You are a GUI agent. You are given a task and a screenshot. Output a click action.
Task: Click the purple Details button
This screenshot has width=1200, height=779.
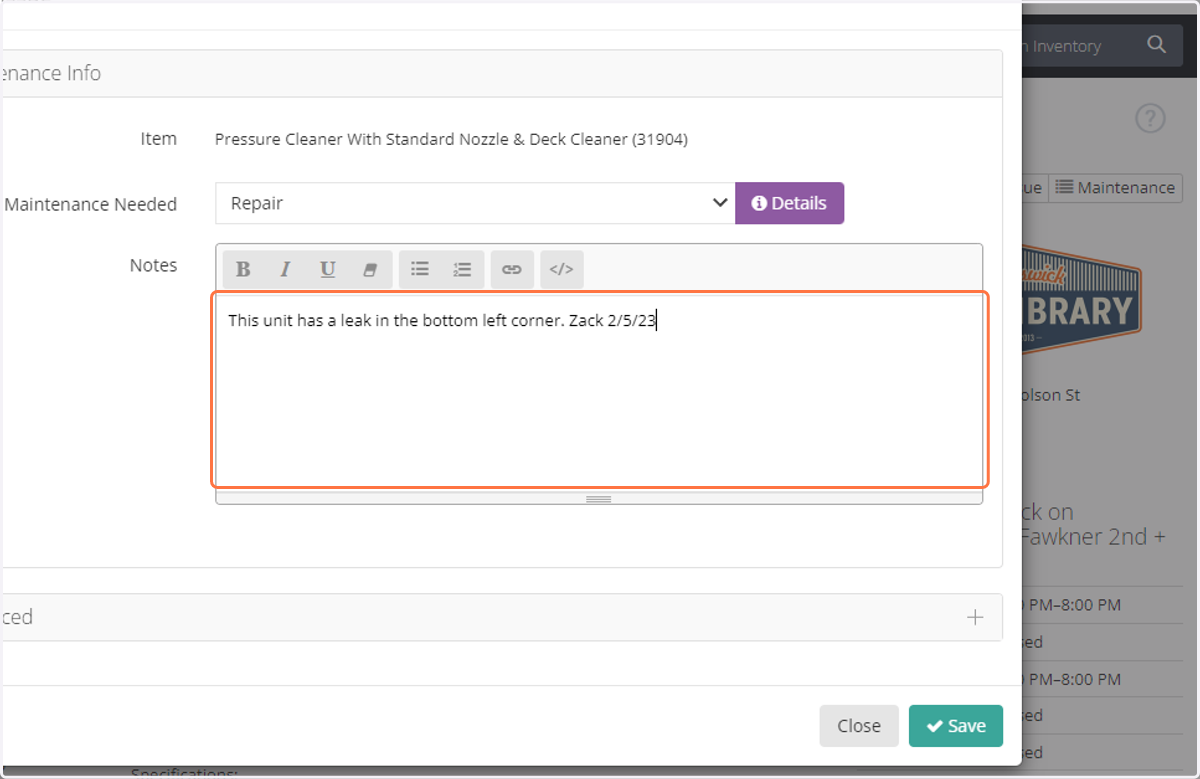pyautogui.click(x=790, y=203)
